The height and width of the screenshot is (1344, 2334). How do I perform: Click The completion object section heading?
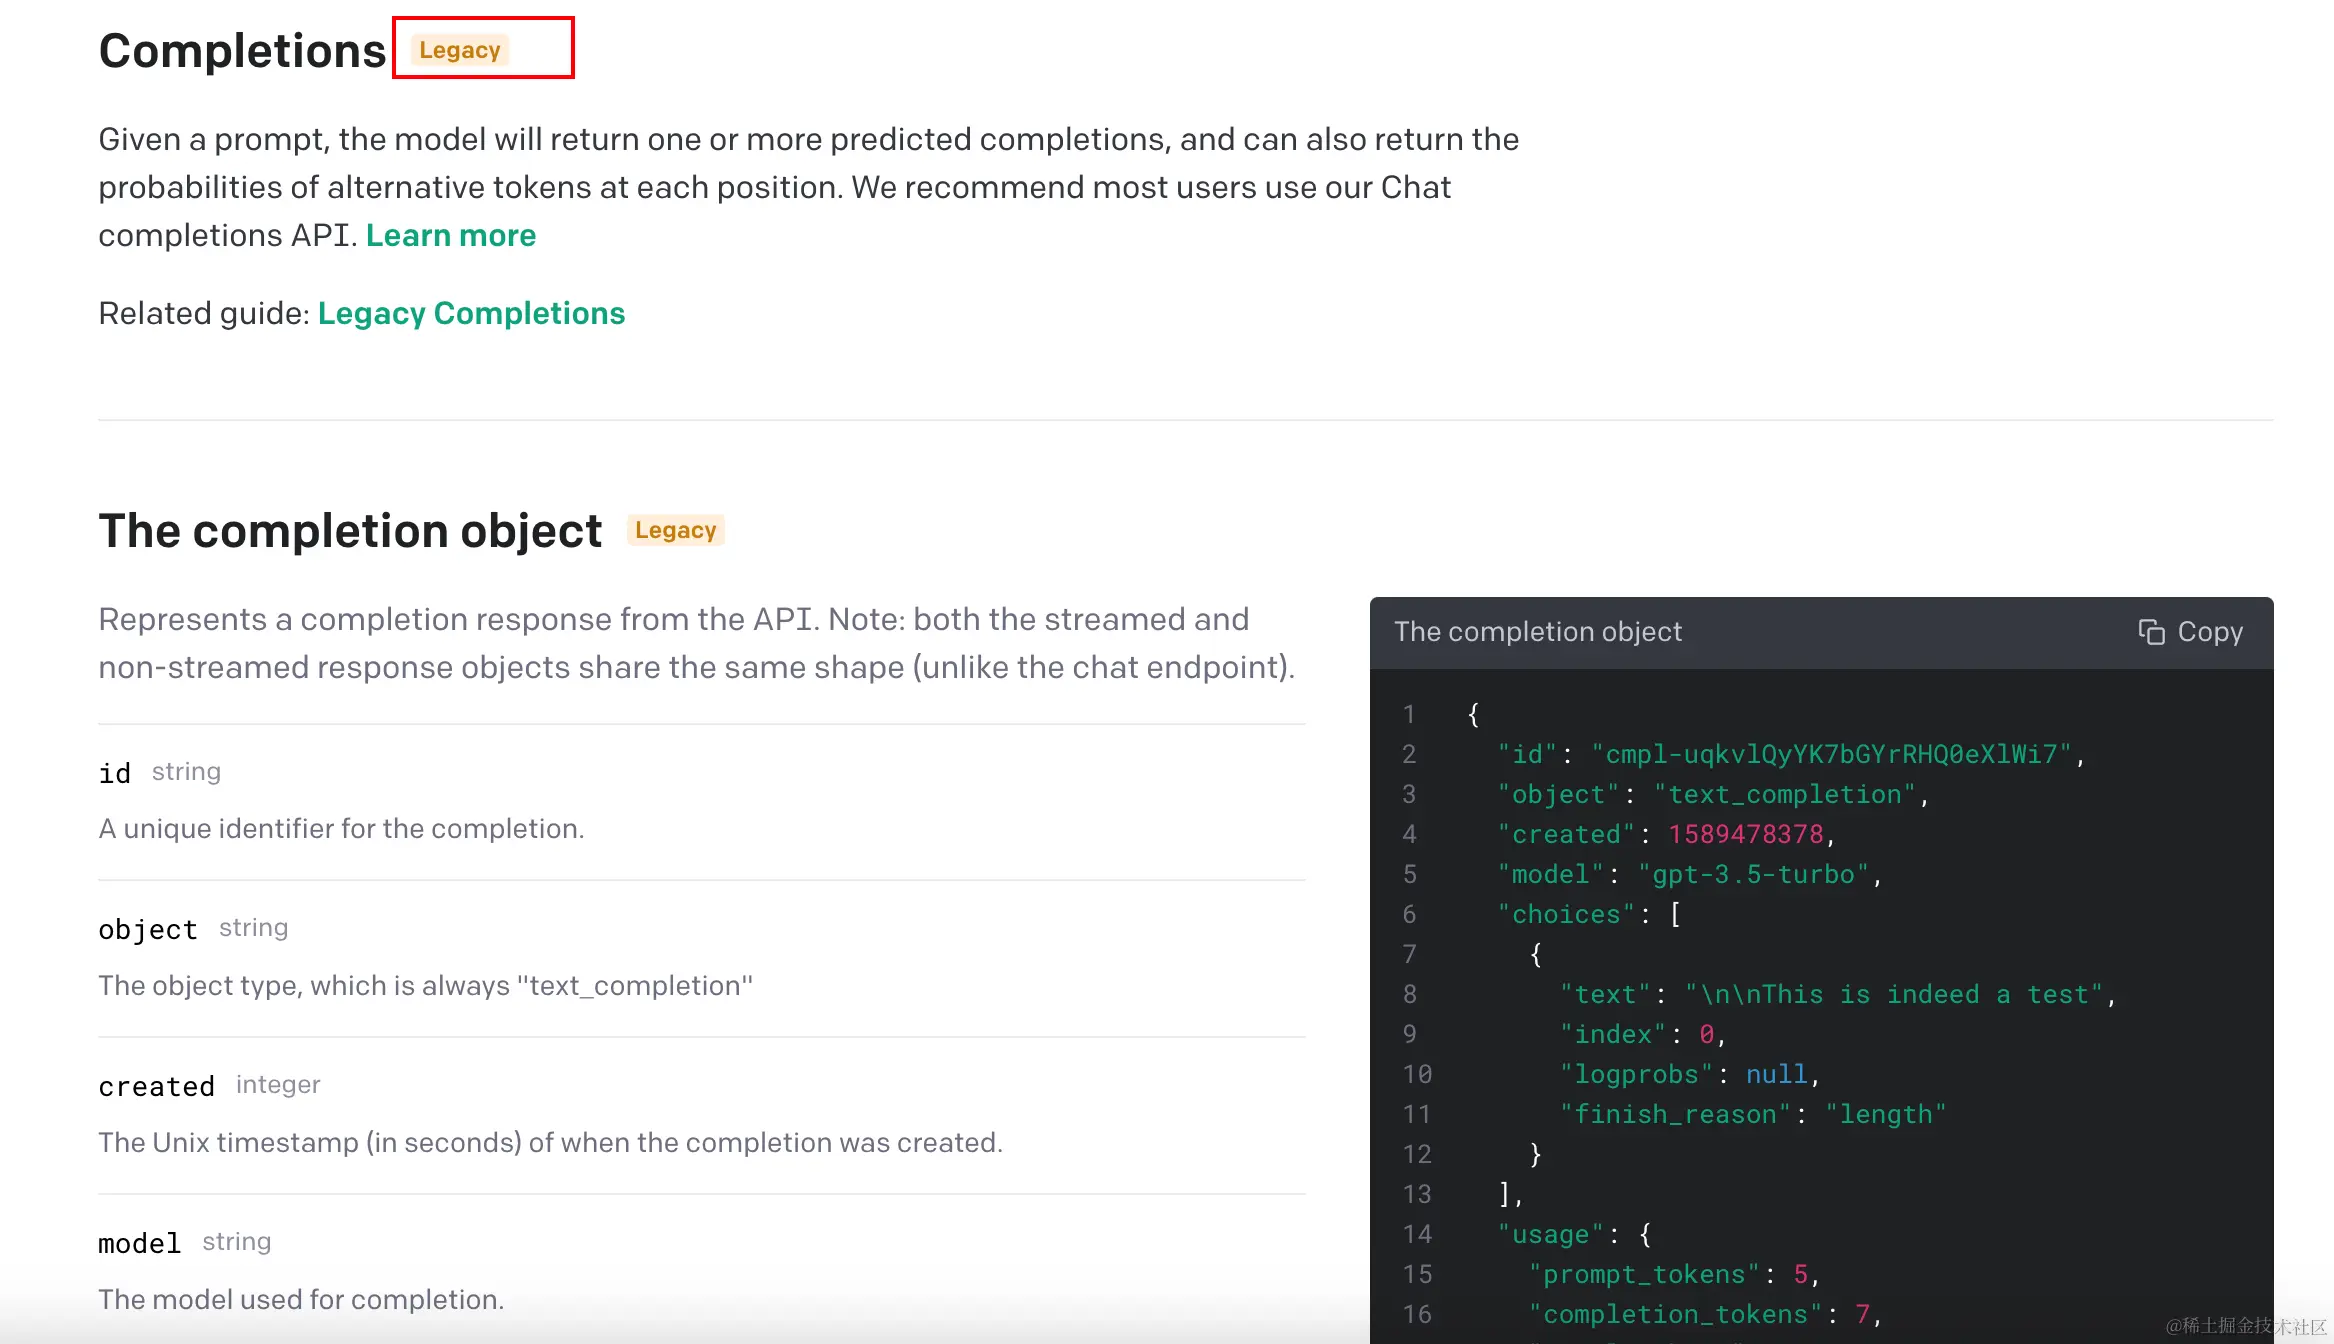pyautogui.click(x=350, y=530)
